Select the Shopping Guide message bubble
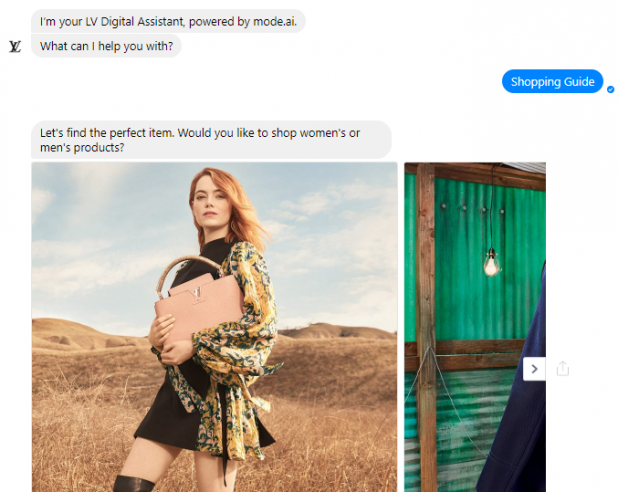This screenshot has width=618, height=492. 552,82
